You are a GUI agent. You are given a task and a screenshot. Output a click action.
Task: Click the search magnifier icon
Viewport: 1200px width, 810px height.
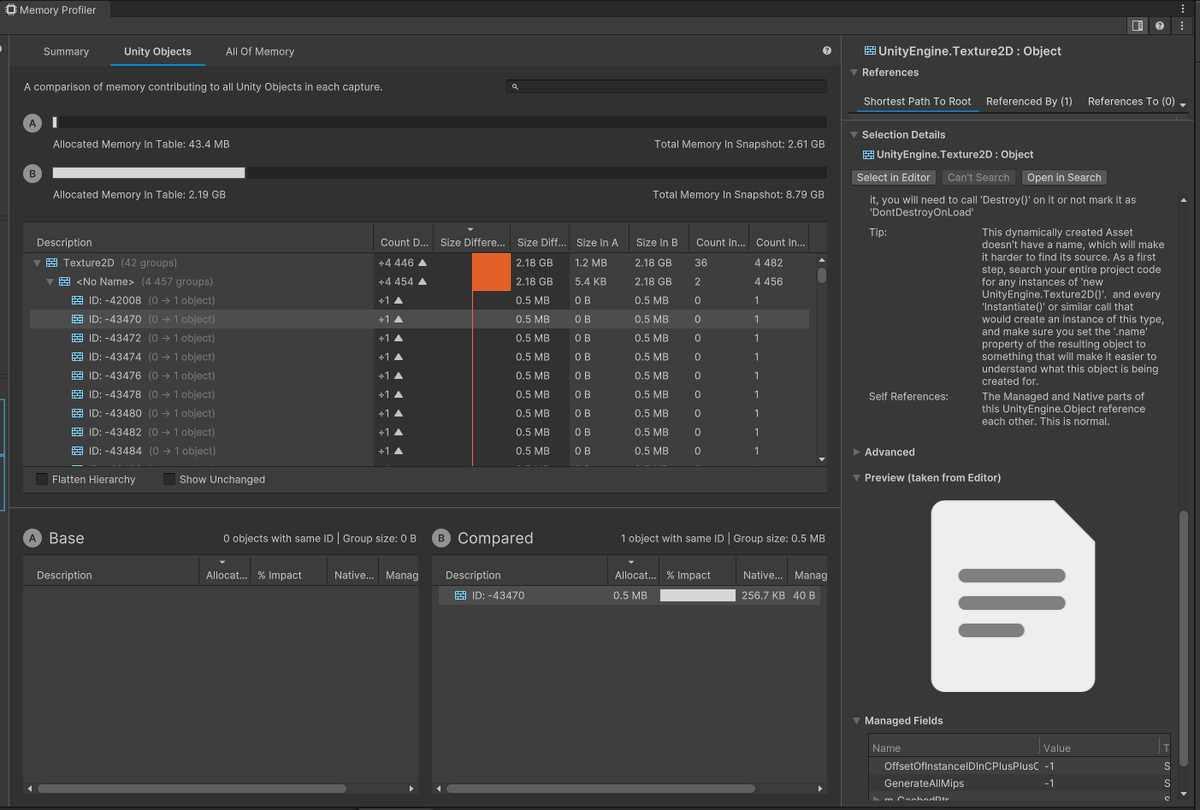click(515, 87)
